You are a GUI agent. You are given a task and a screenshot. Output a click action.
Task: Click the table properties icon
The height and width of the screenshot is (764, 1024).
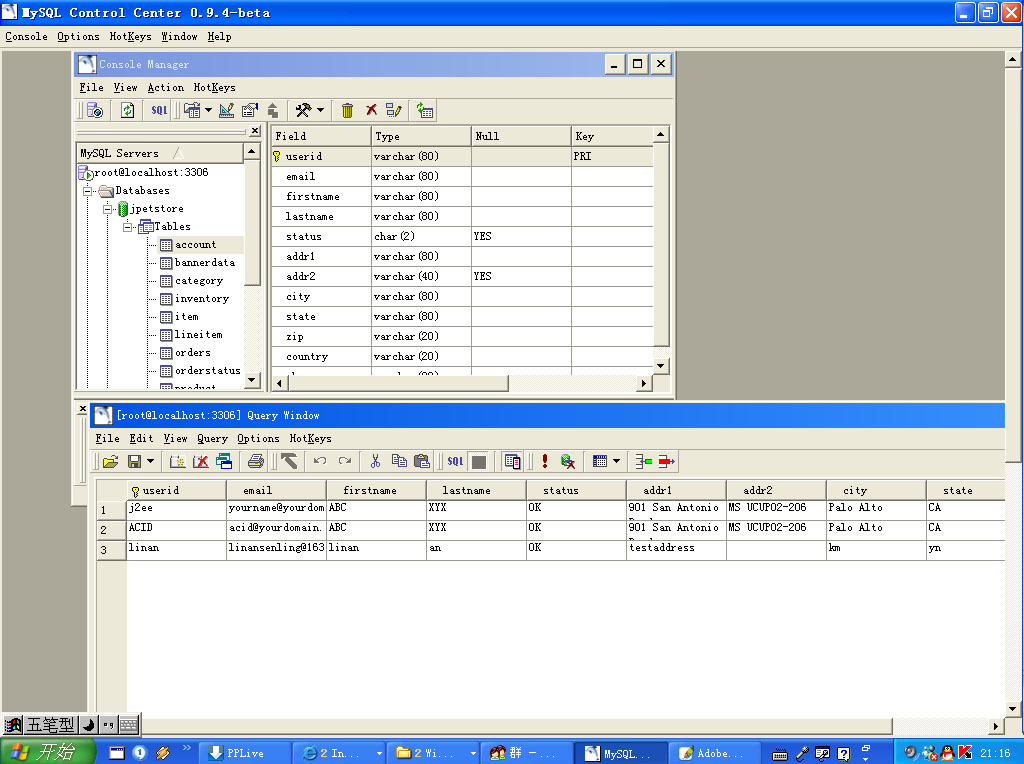pyautogui.click(x=249, y=110)
